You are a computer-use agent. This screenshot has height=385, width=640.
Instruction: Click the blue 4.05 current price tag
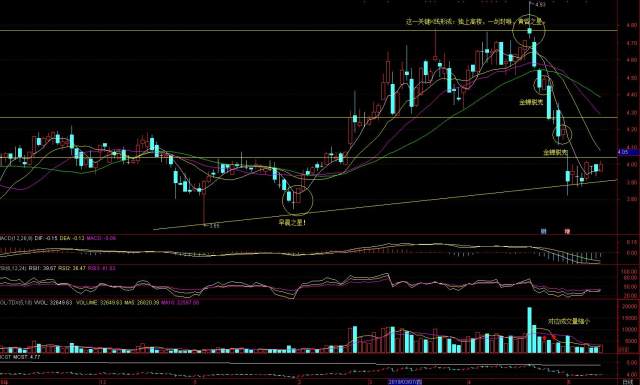click(628, 152)
